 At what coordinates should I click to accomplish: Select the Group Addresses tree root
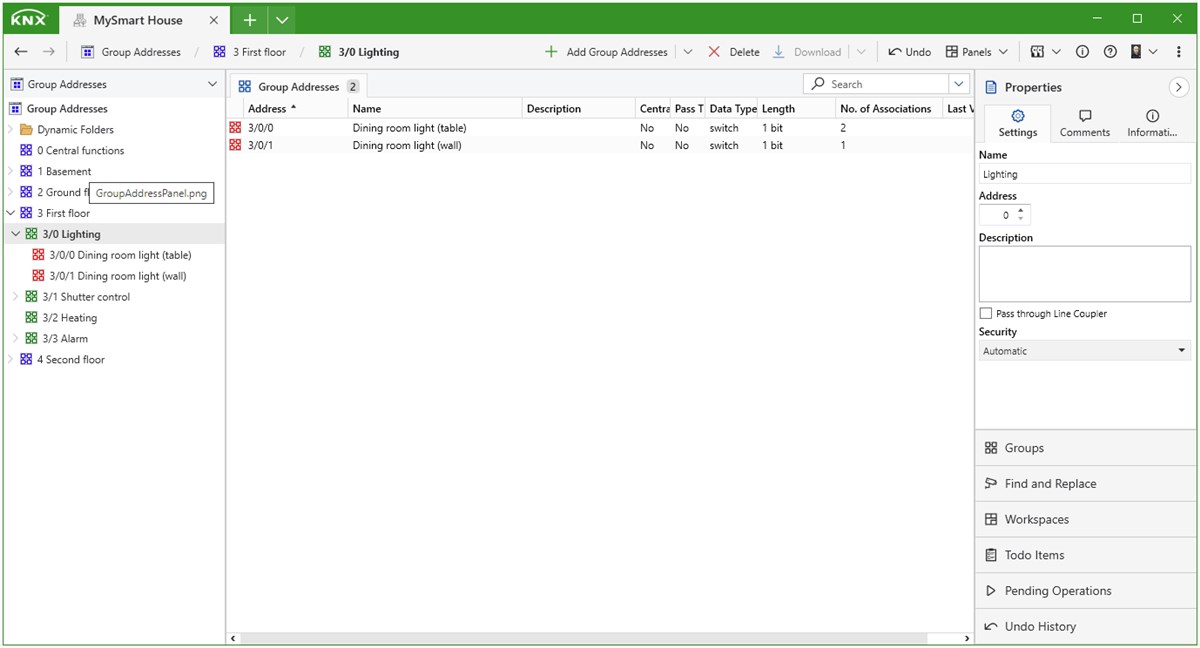66,108
